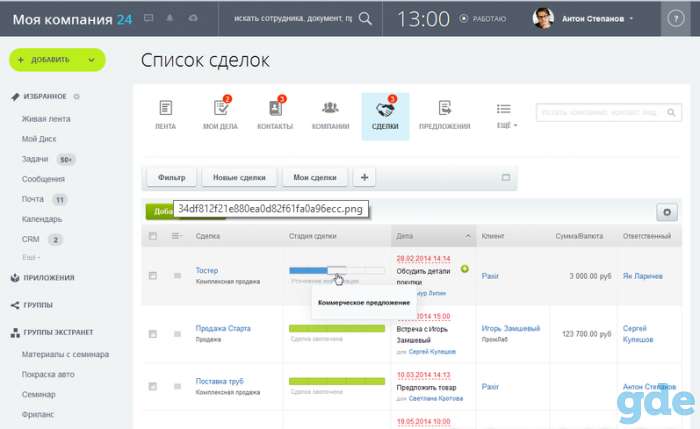This screenshot has width=700, height=429.
Task: Focus the top employee and document search field
Action: tap(293, 18)
